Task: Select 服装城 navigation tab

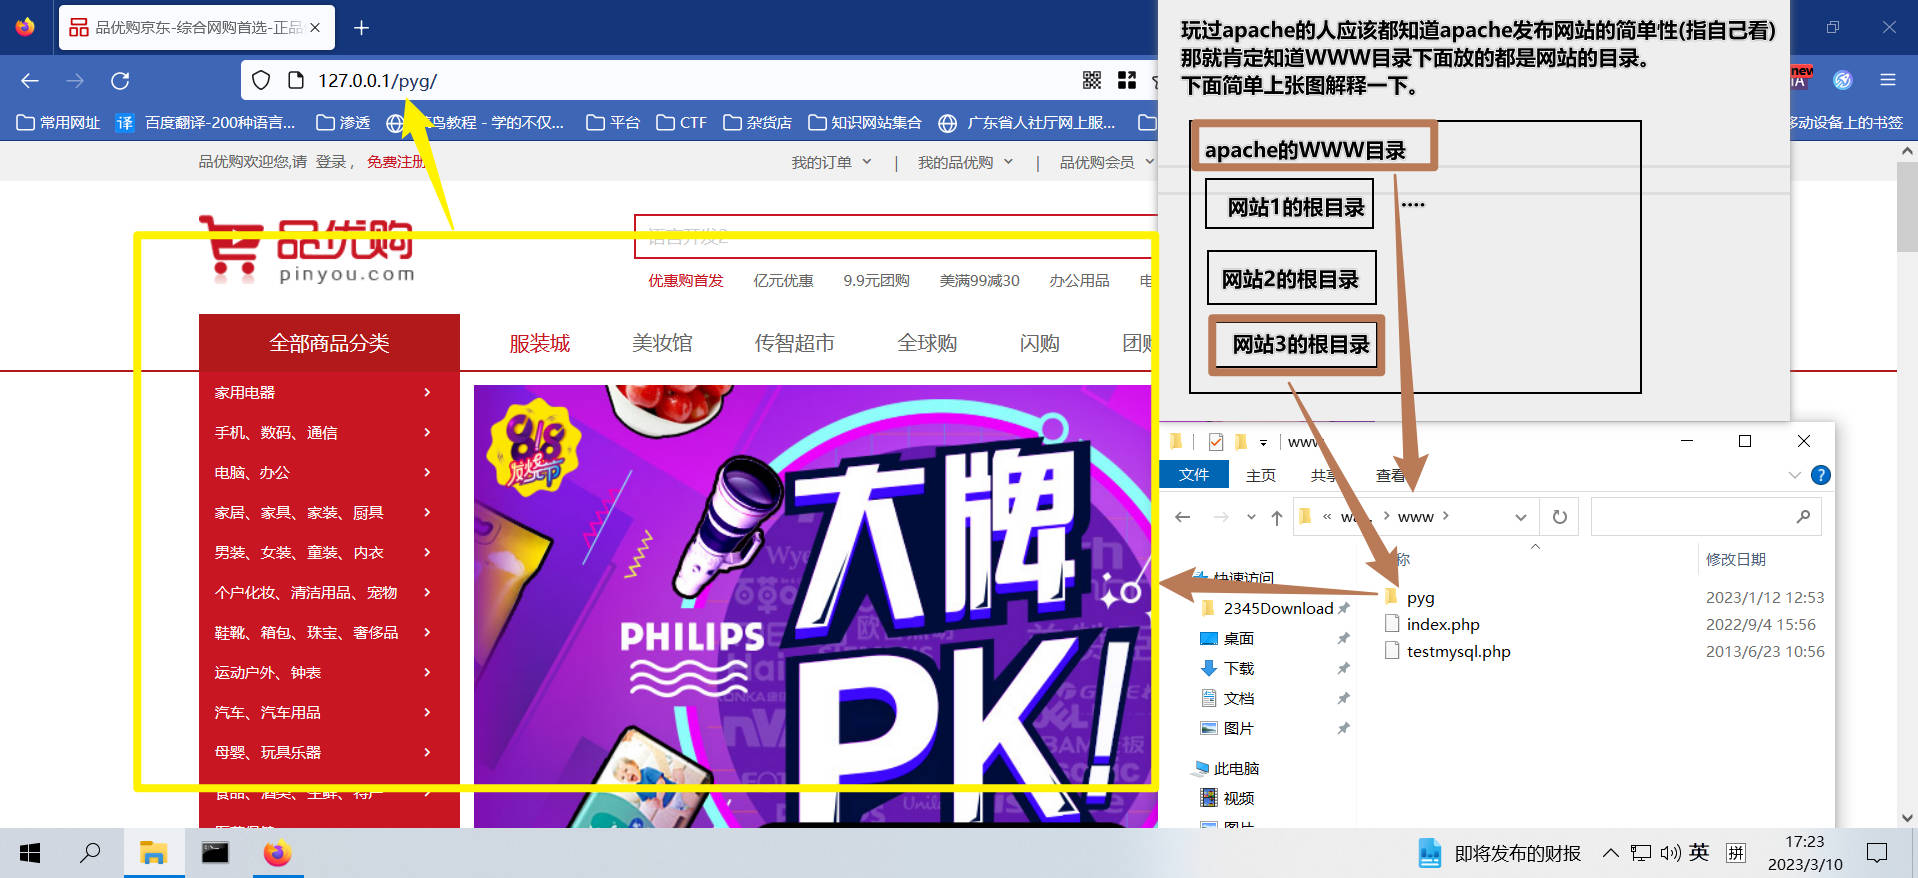Action: coord(540,343)
